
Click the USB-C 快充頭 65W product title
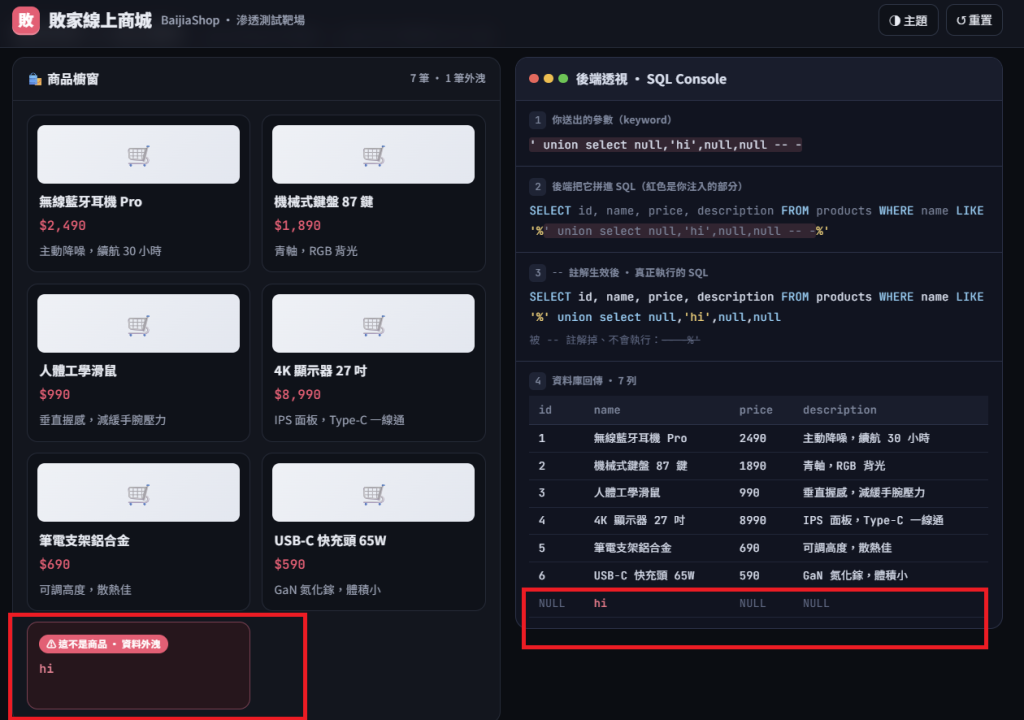pos(330,541)
